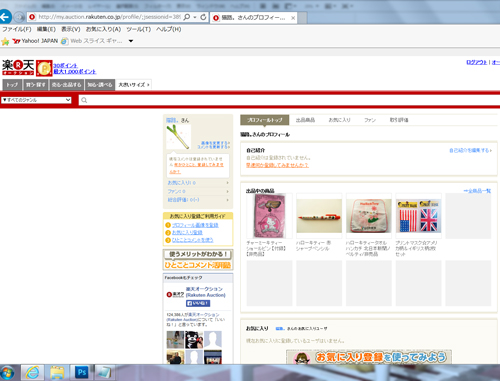Expand the ファン: 0 row

198,191
